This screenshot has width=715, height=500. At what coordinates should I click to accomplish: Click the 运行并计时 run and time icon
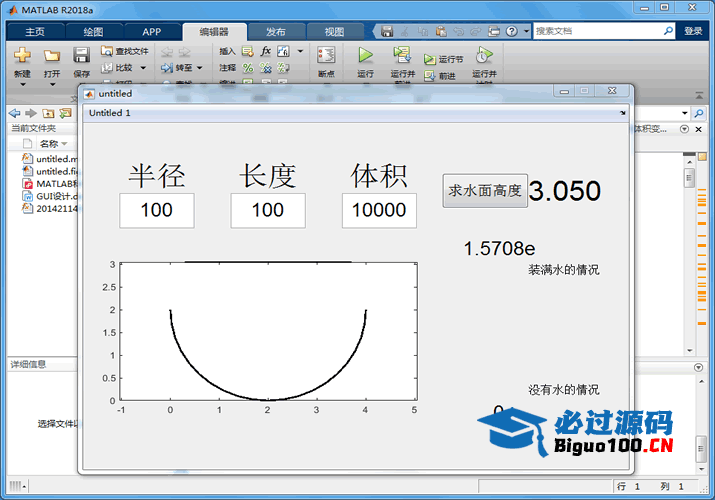click(484, 55)
